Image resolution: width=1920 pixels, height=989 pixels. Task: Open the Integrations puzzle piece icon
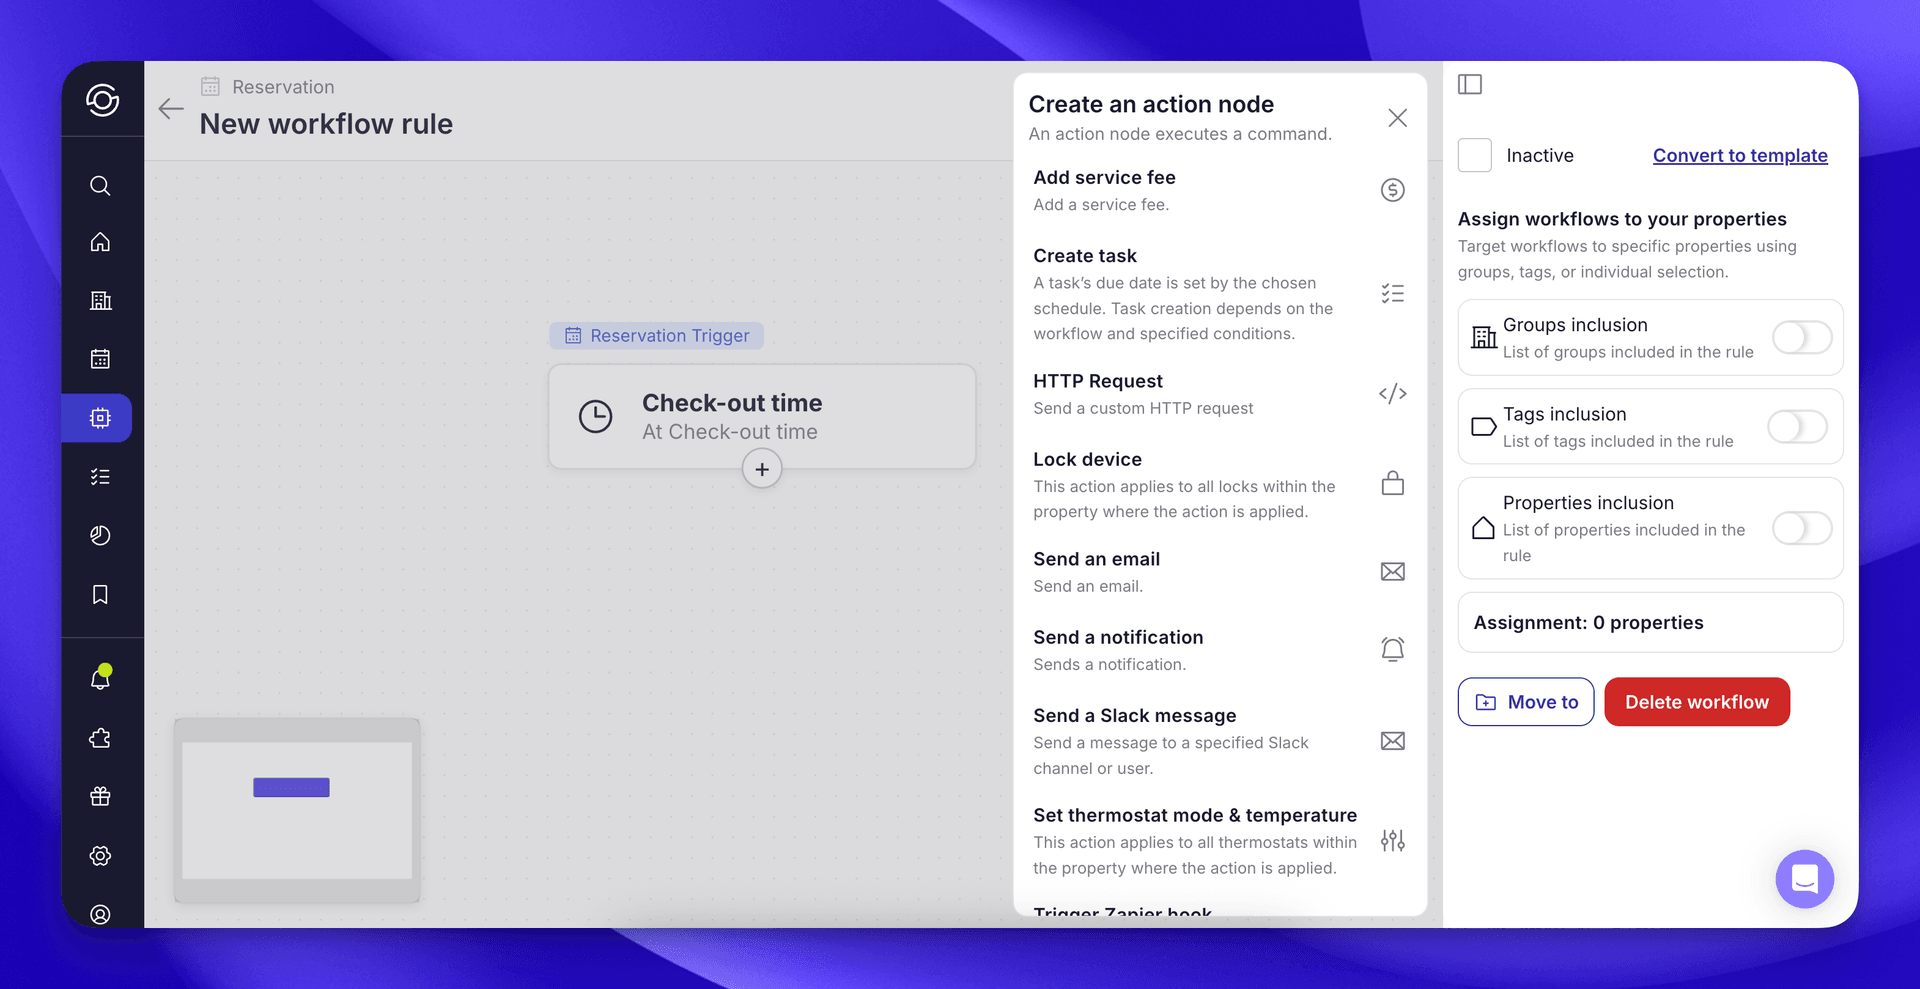pos(100,738)
